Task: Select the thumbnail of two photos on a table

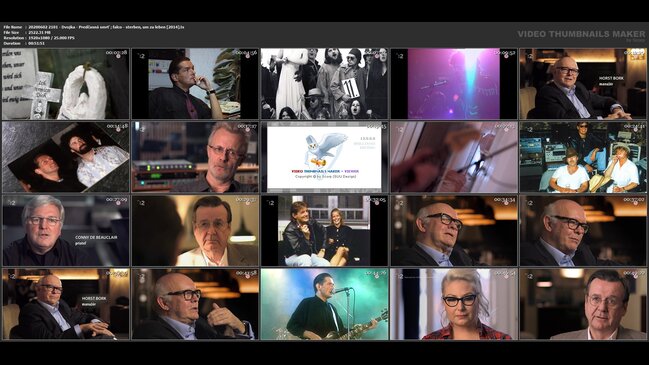Action: click(66, 157)
